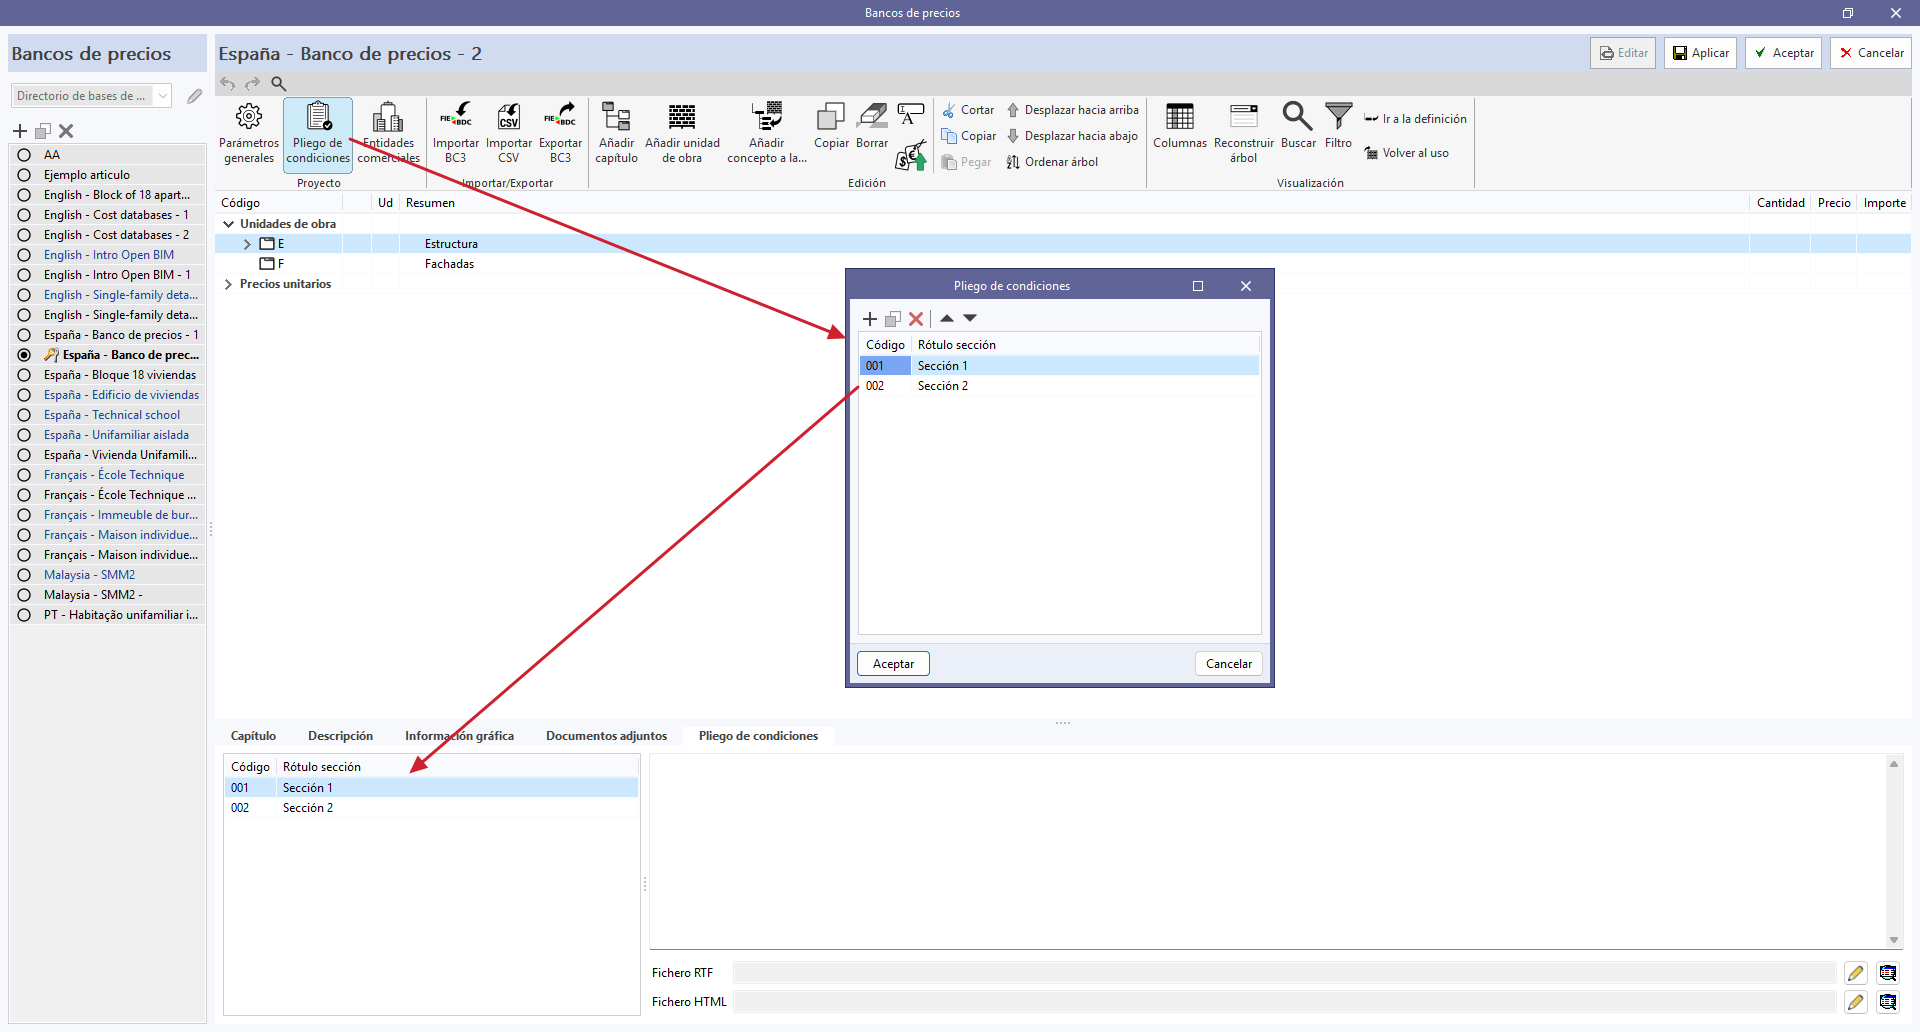1920x1032 pixels.
Task: Click the redo arrow above the toolbar
Action: [x=253, y=84]
